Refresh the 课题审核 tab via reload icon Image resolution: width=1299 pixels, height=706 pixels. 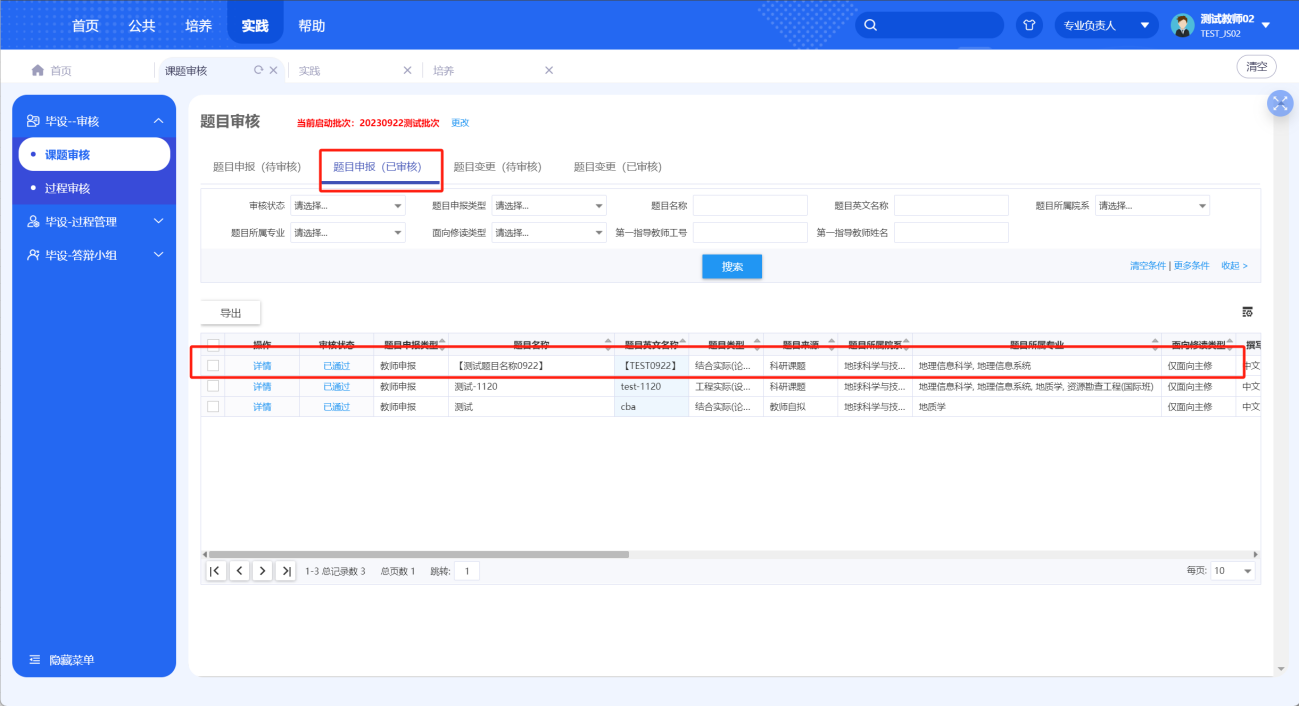click(259, 70)
